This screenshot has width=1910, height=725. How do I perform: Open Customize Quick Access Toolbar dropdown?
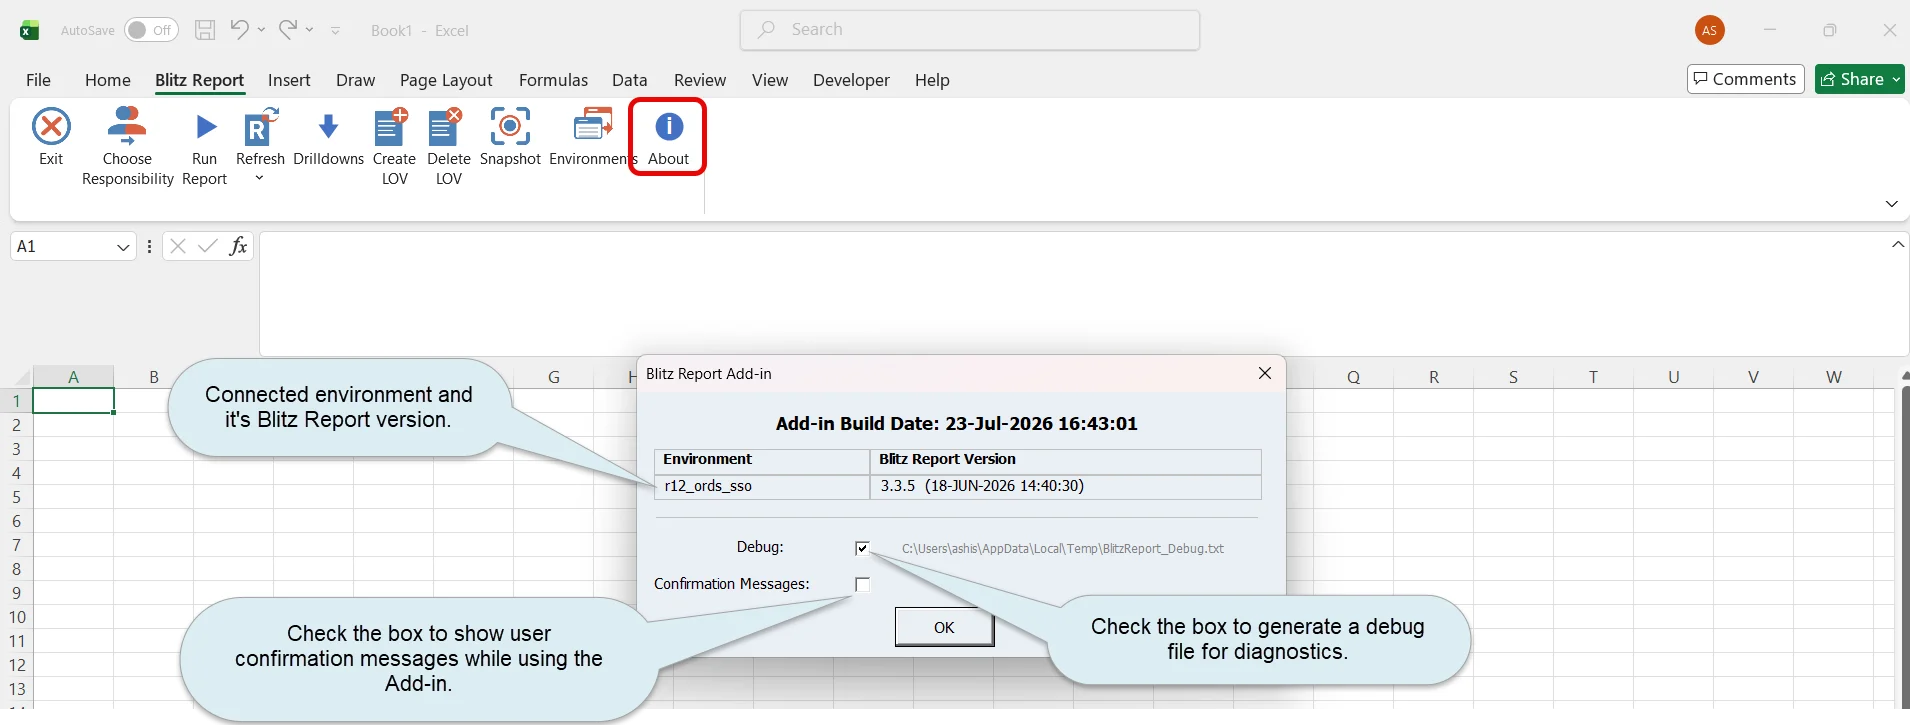point(336,31)
